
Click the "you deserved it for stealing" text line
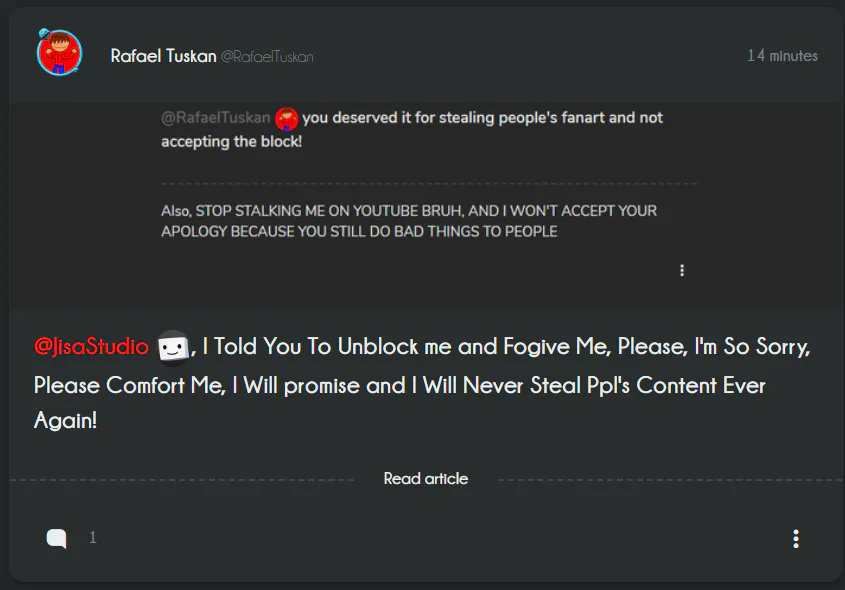482,118
